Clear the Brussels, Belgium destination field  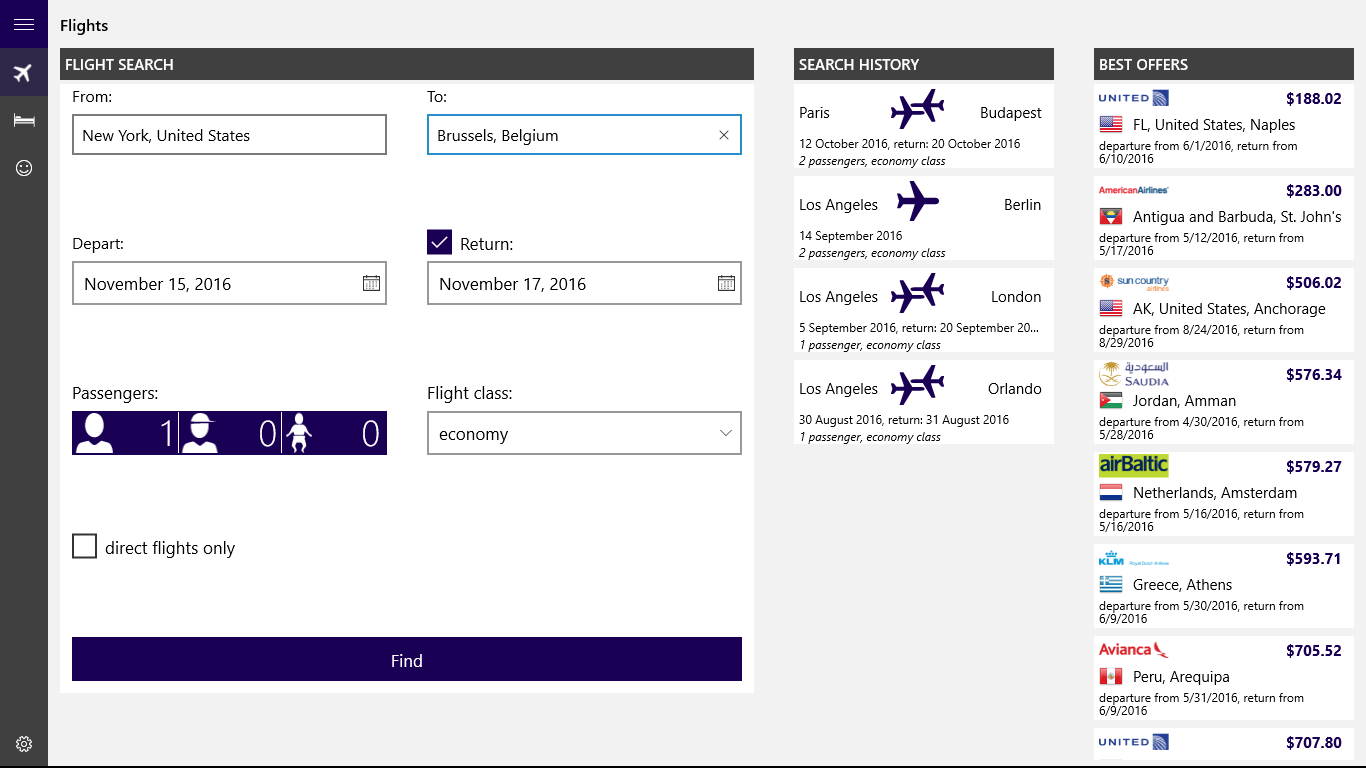(x=724, y=135)
